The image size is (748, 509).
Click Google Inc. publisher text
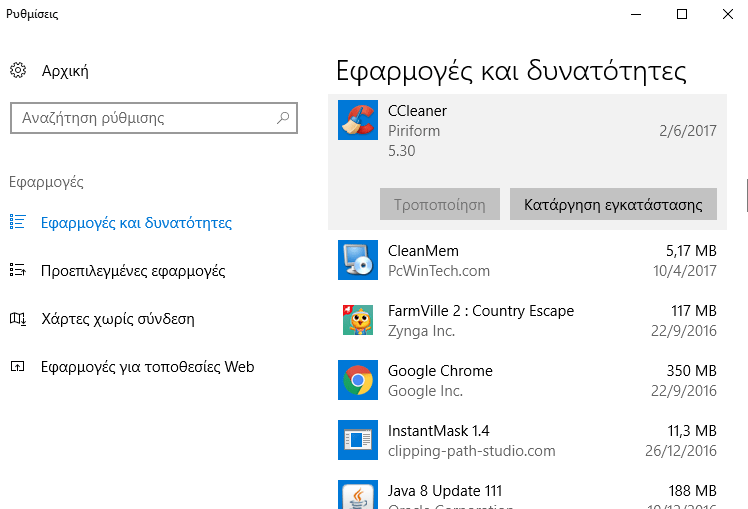tap(426, 391)
